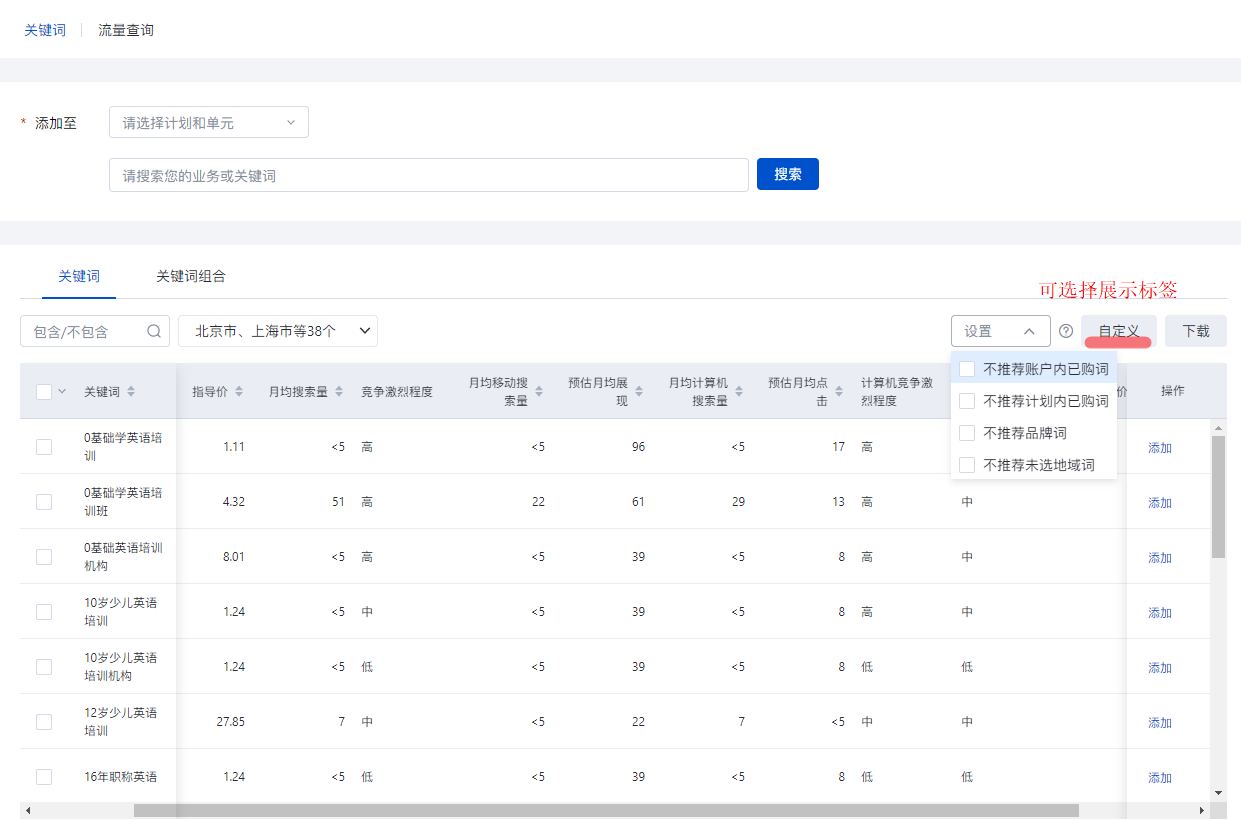
Task: Sort table by the 指导价 column
Action: pyautogui.click(x=237, y=391)
